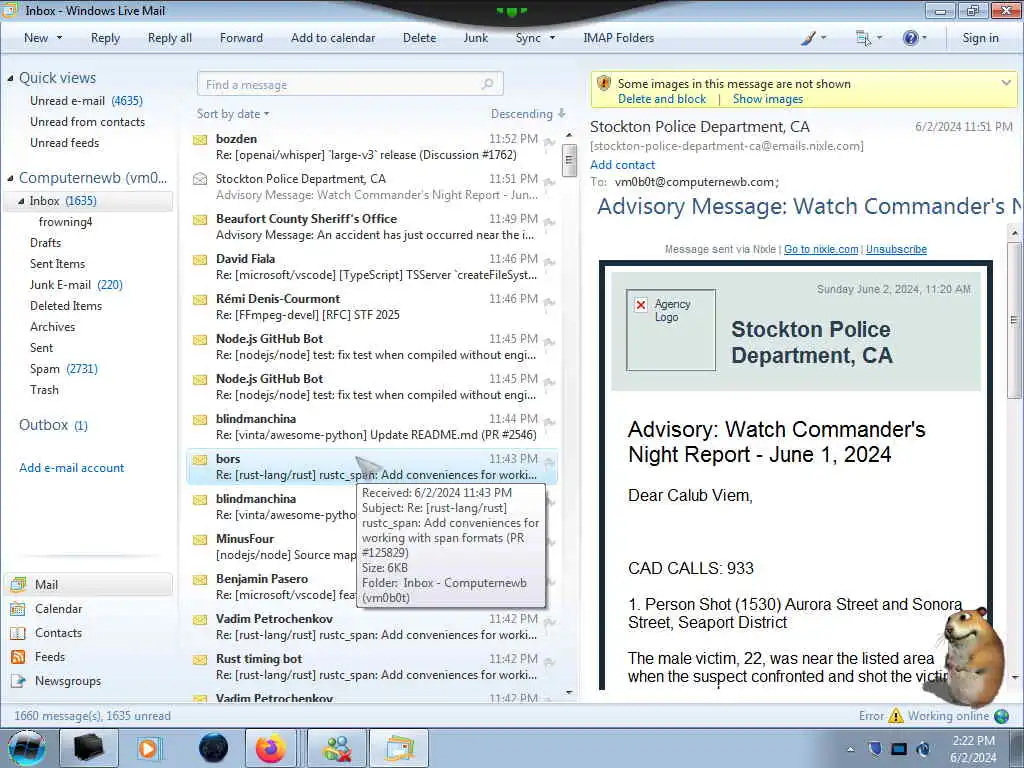Toggle flag on Rust timing bot message
Viewport: 1024px width, 768px height.
click(x=549, y=662)
